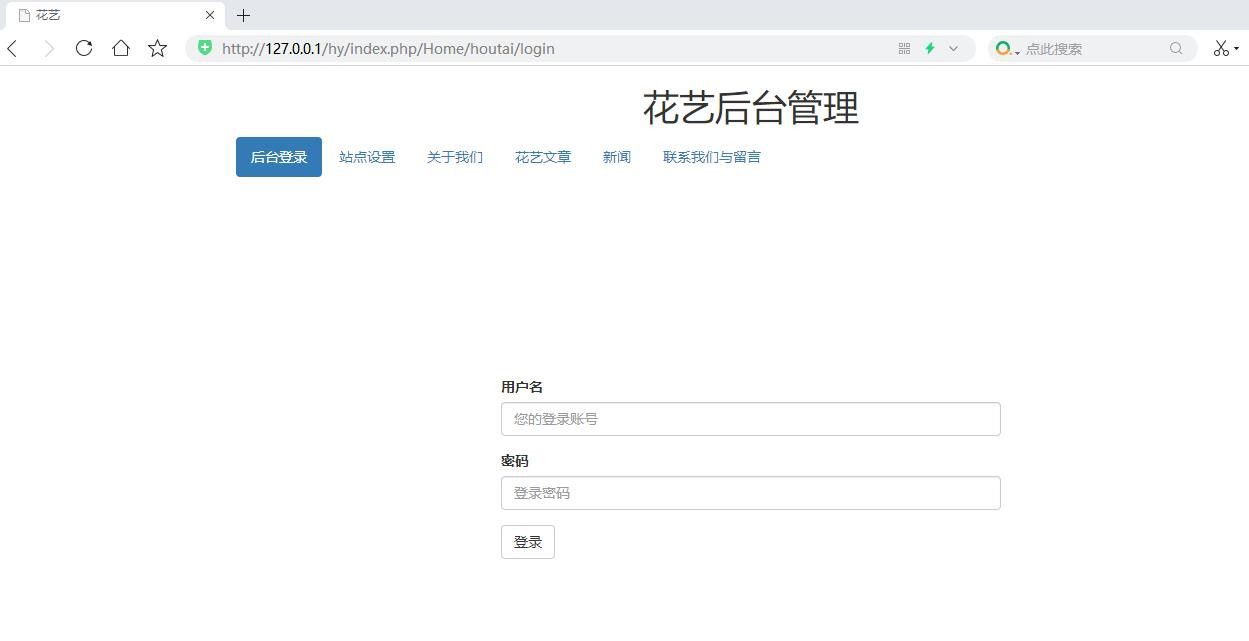Open the 花艺文章 section
1249x641 pixels.
click(543, 157)
